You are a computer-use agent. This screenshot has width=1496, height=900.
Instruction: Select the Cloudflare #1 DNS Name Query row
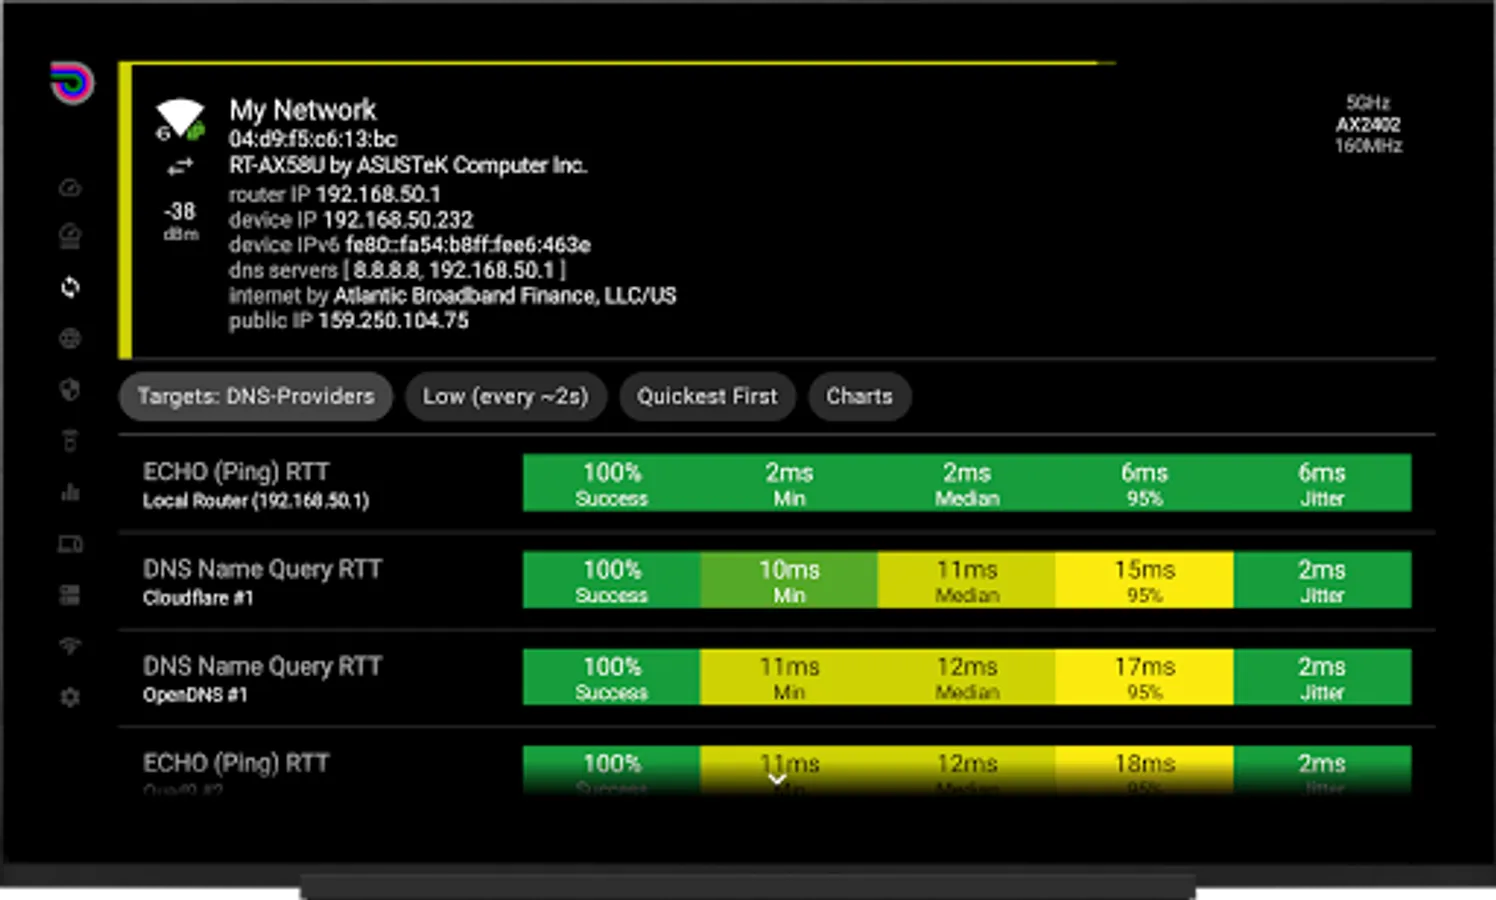click(777, 581)
